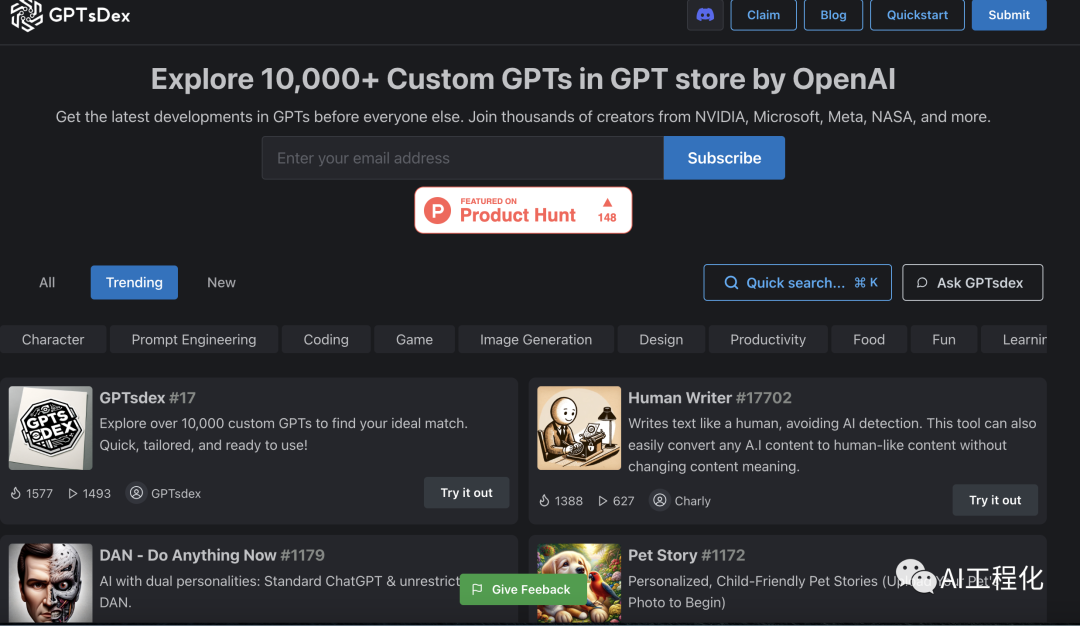
Task: Select the All tab
Action: click(x=47, y=282)
